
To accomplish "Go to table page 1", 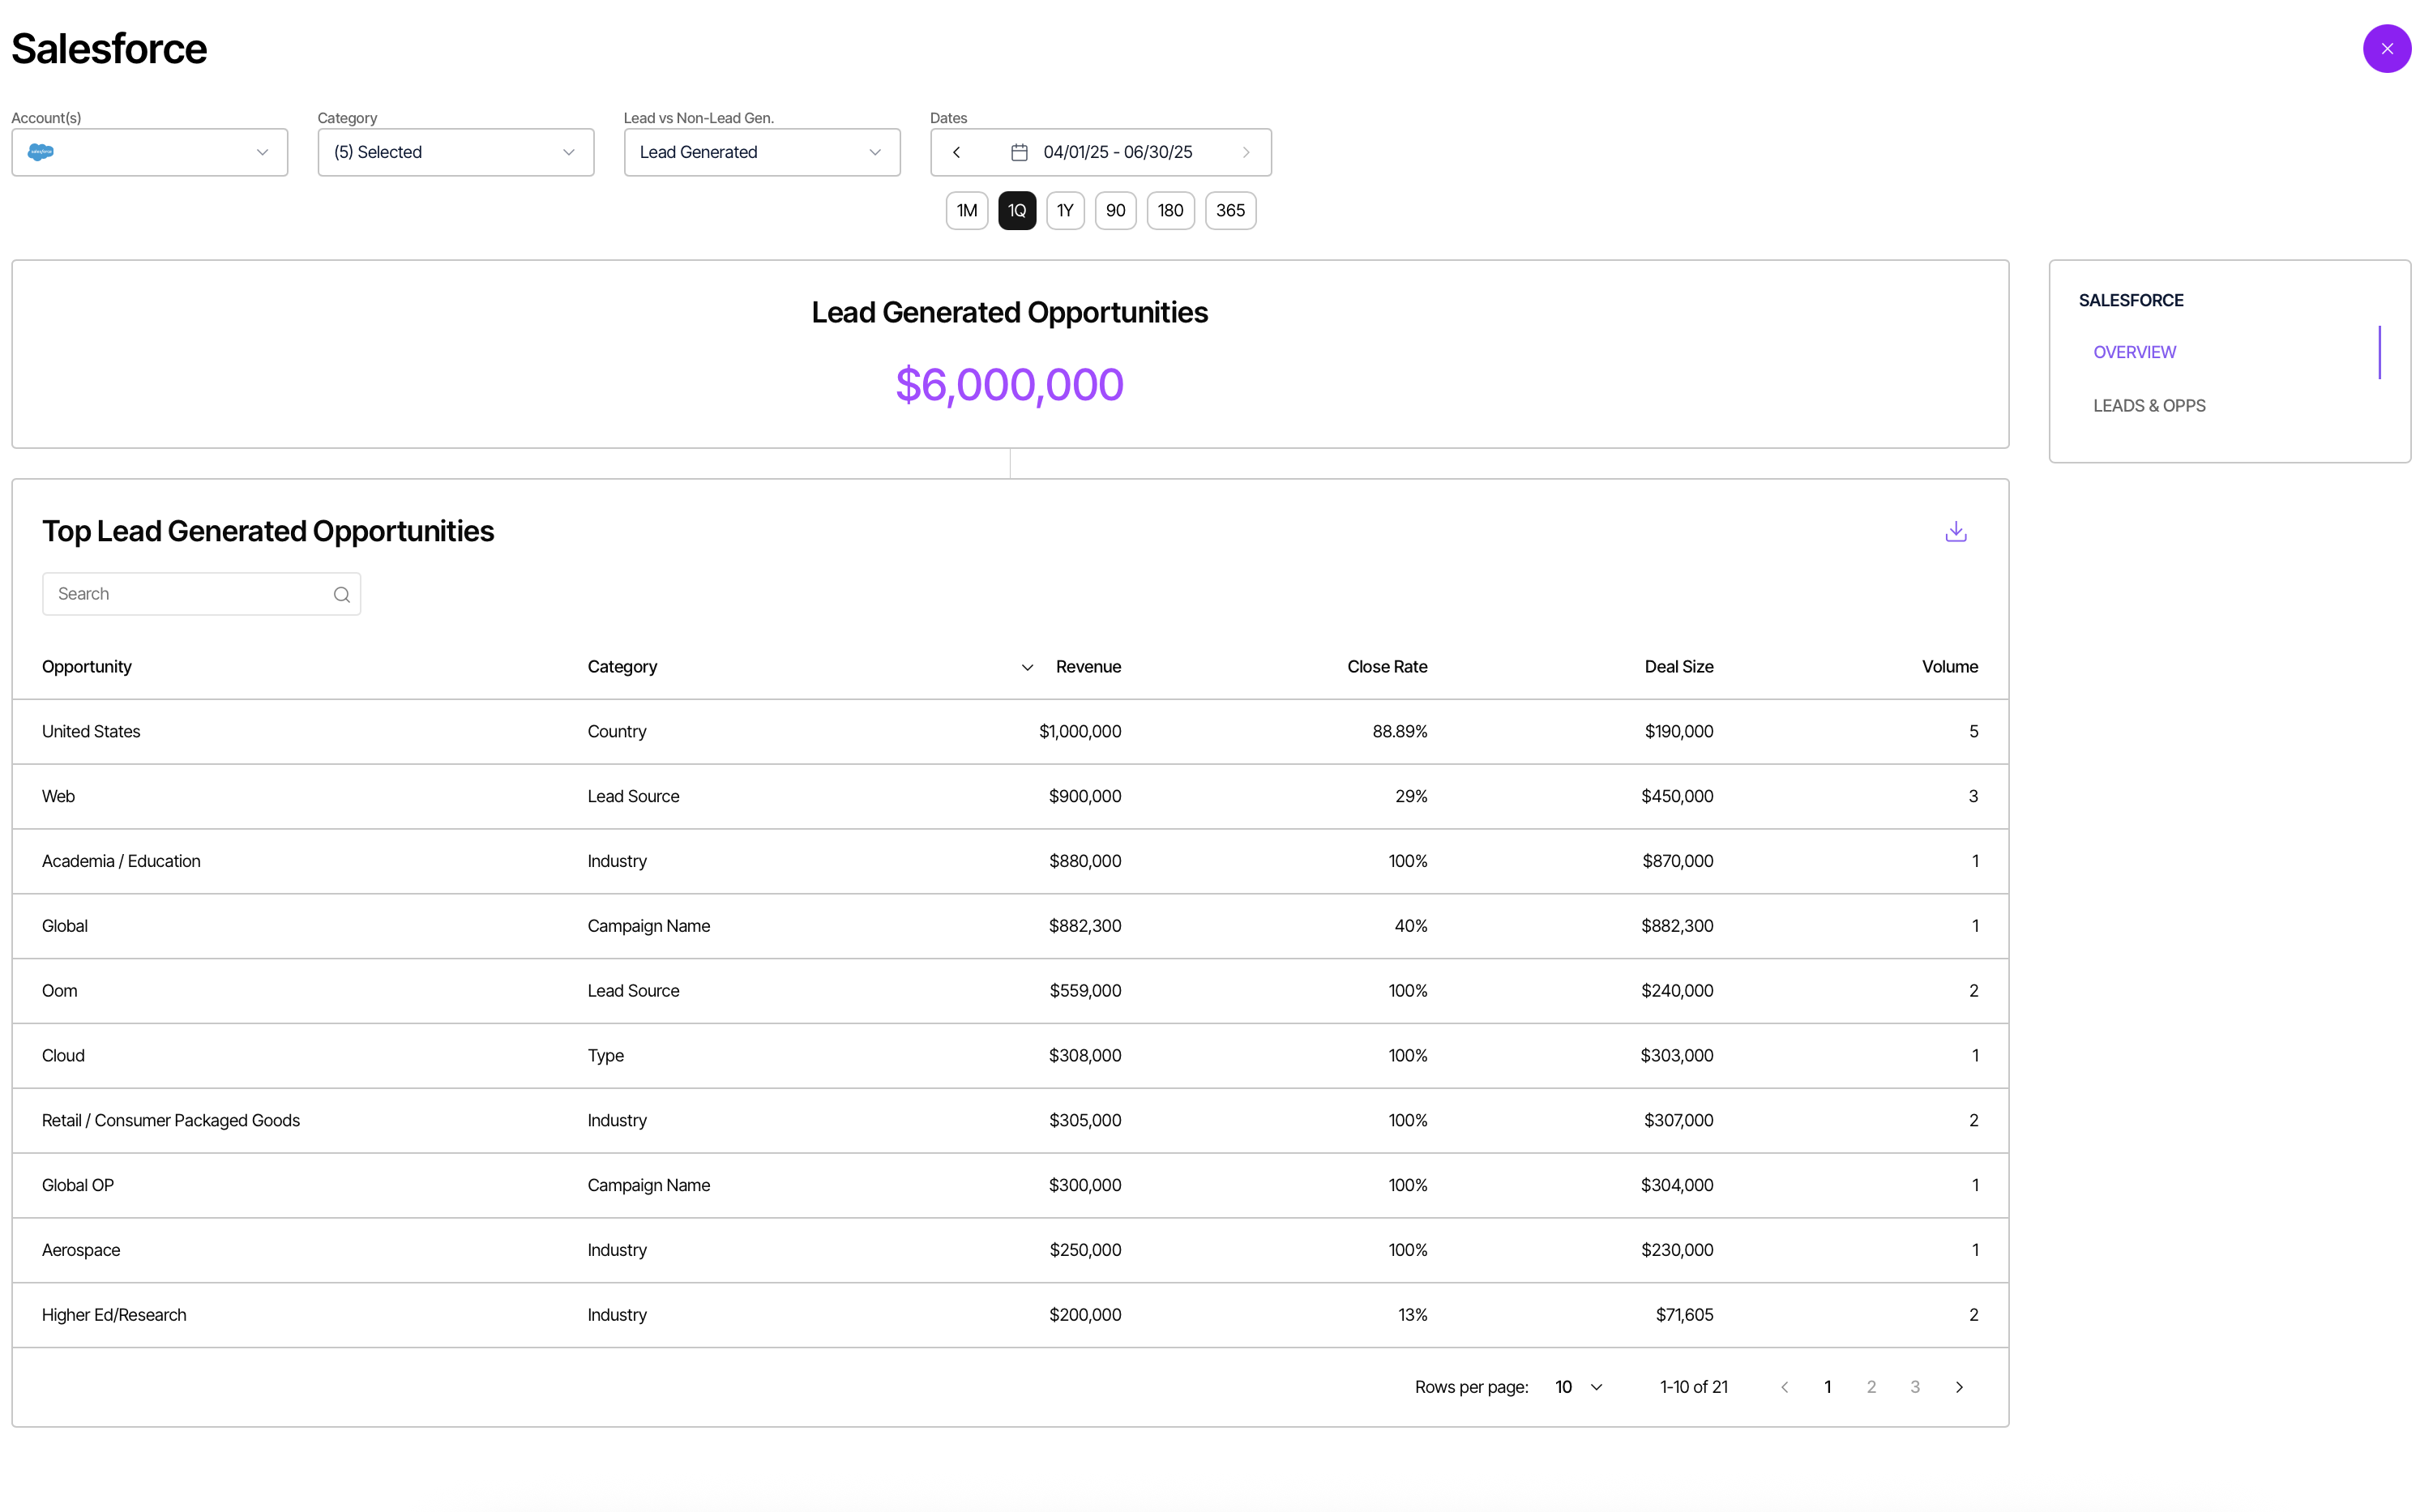I will click(x=1827, y=1387).
